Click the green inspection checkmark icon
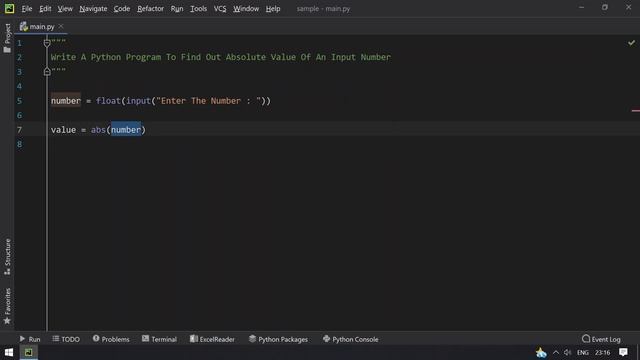The height and width of the screenshot is (360, 640). [631, 42]
